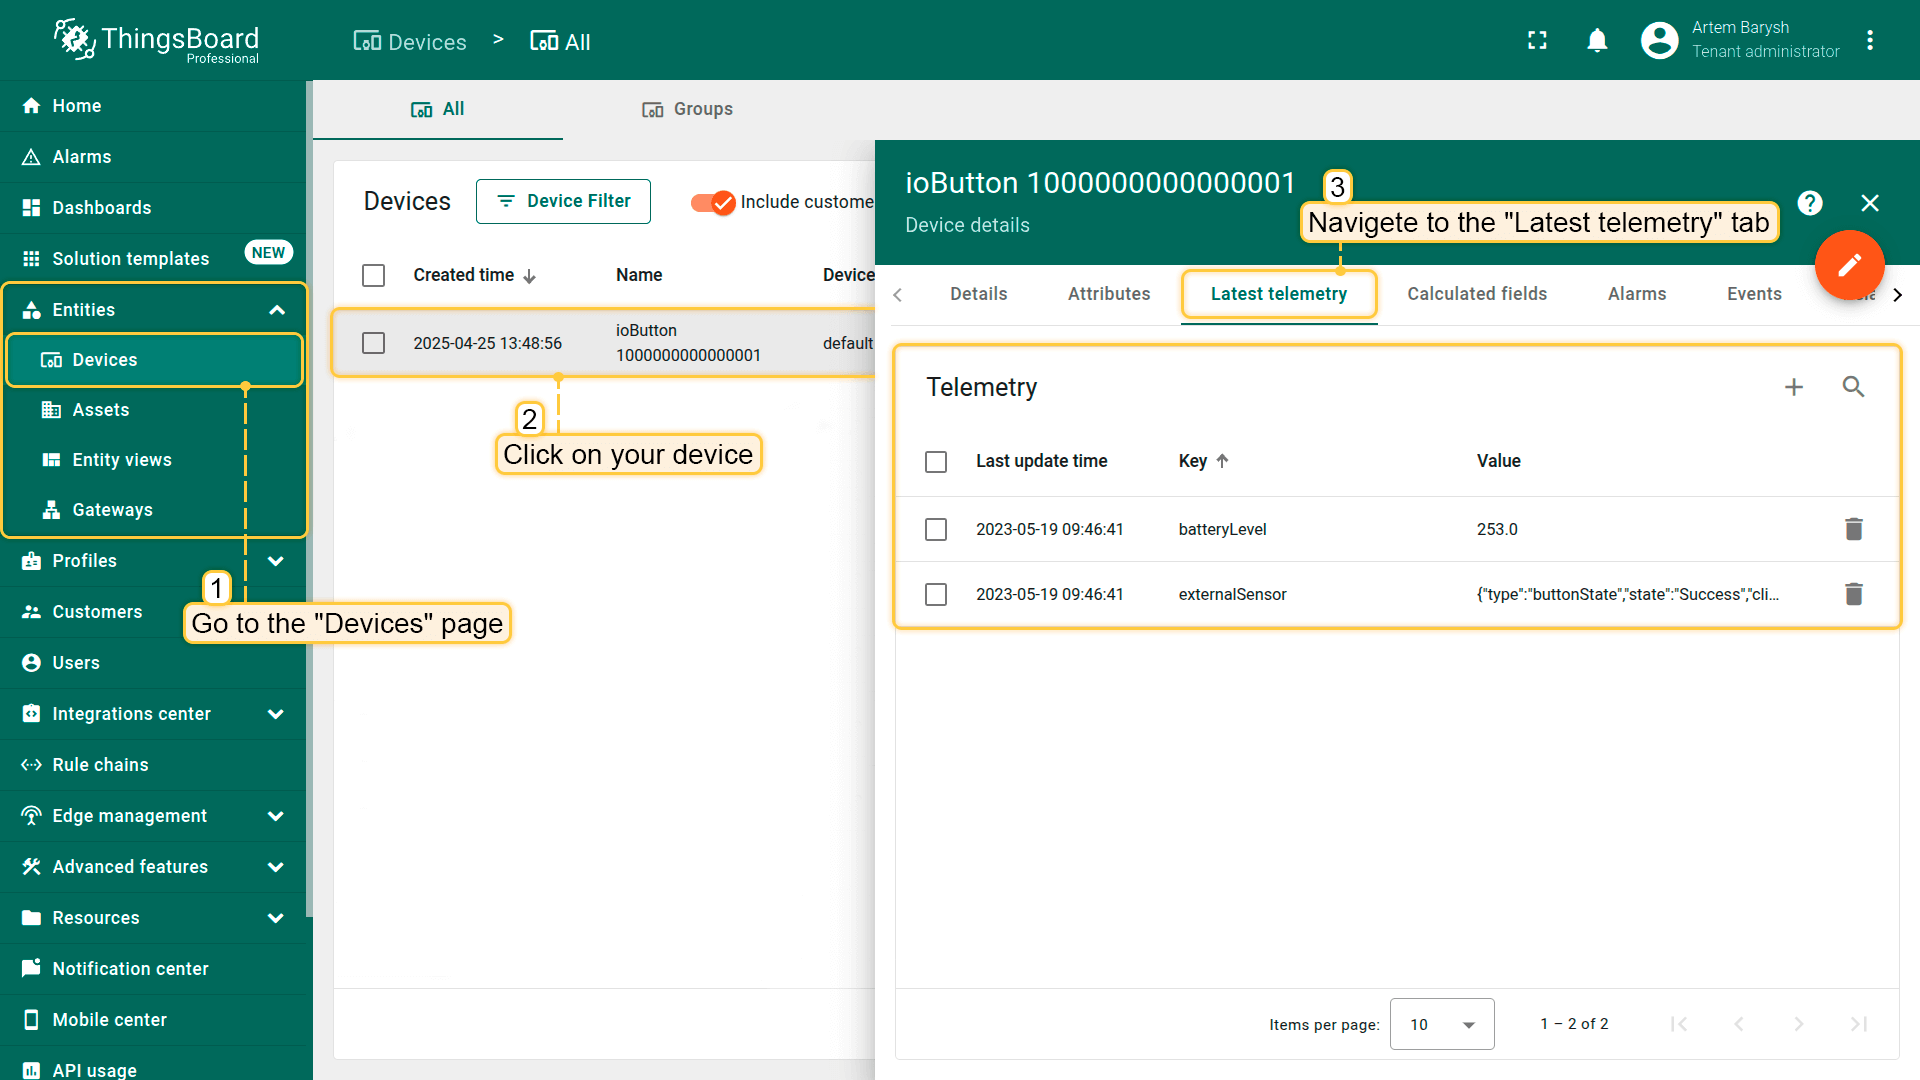The image size is (1920, 1080).
Task: Check the checkbox for externalSensor row
Action: click(x=936, y=594)
